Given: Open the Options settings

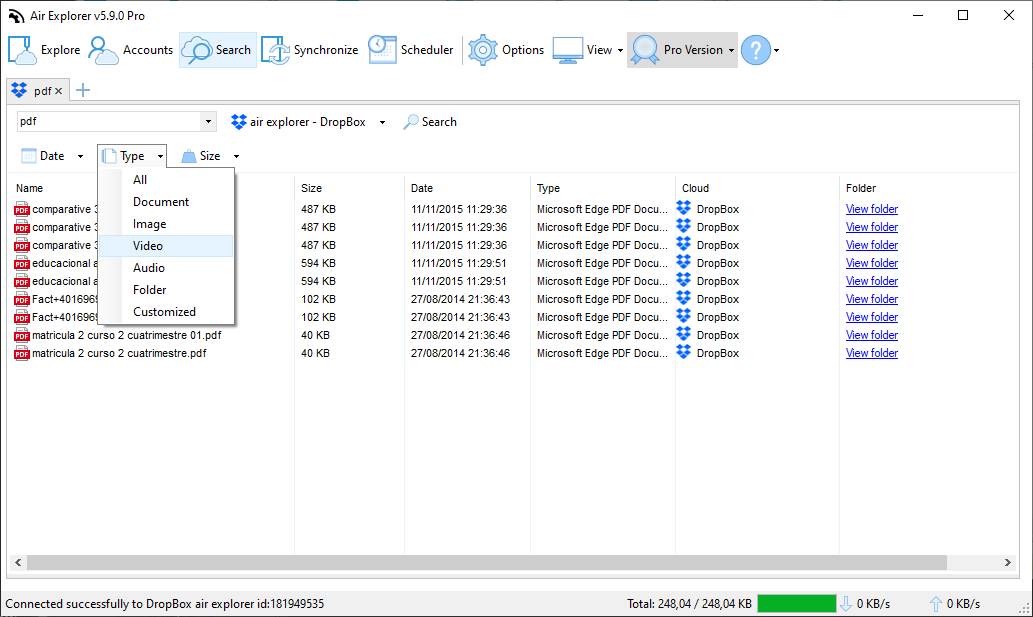Looking at the screenshot, I should coord(505,48).
